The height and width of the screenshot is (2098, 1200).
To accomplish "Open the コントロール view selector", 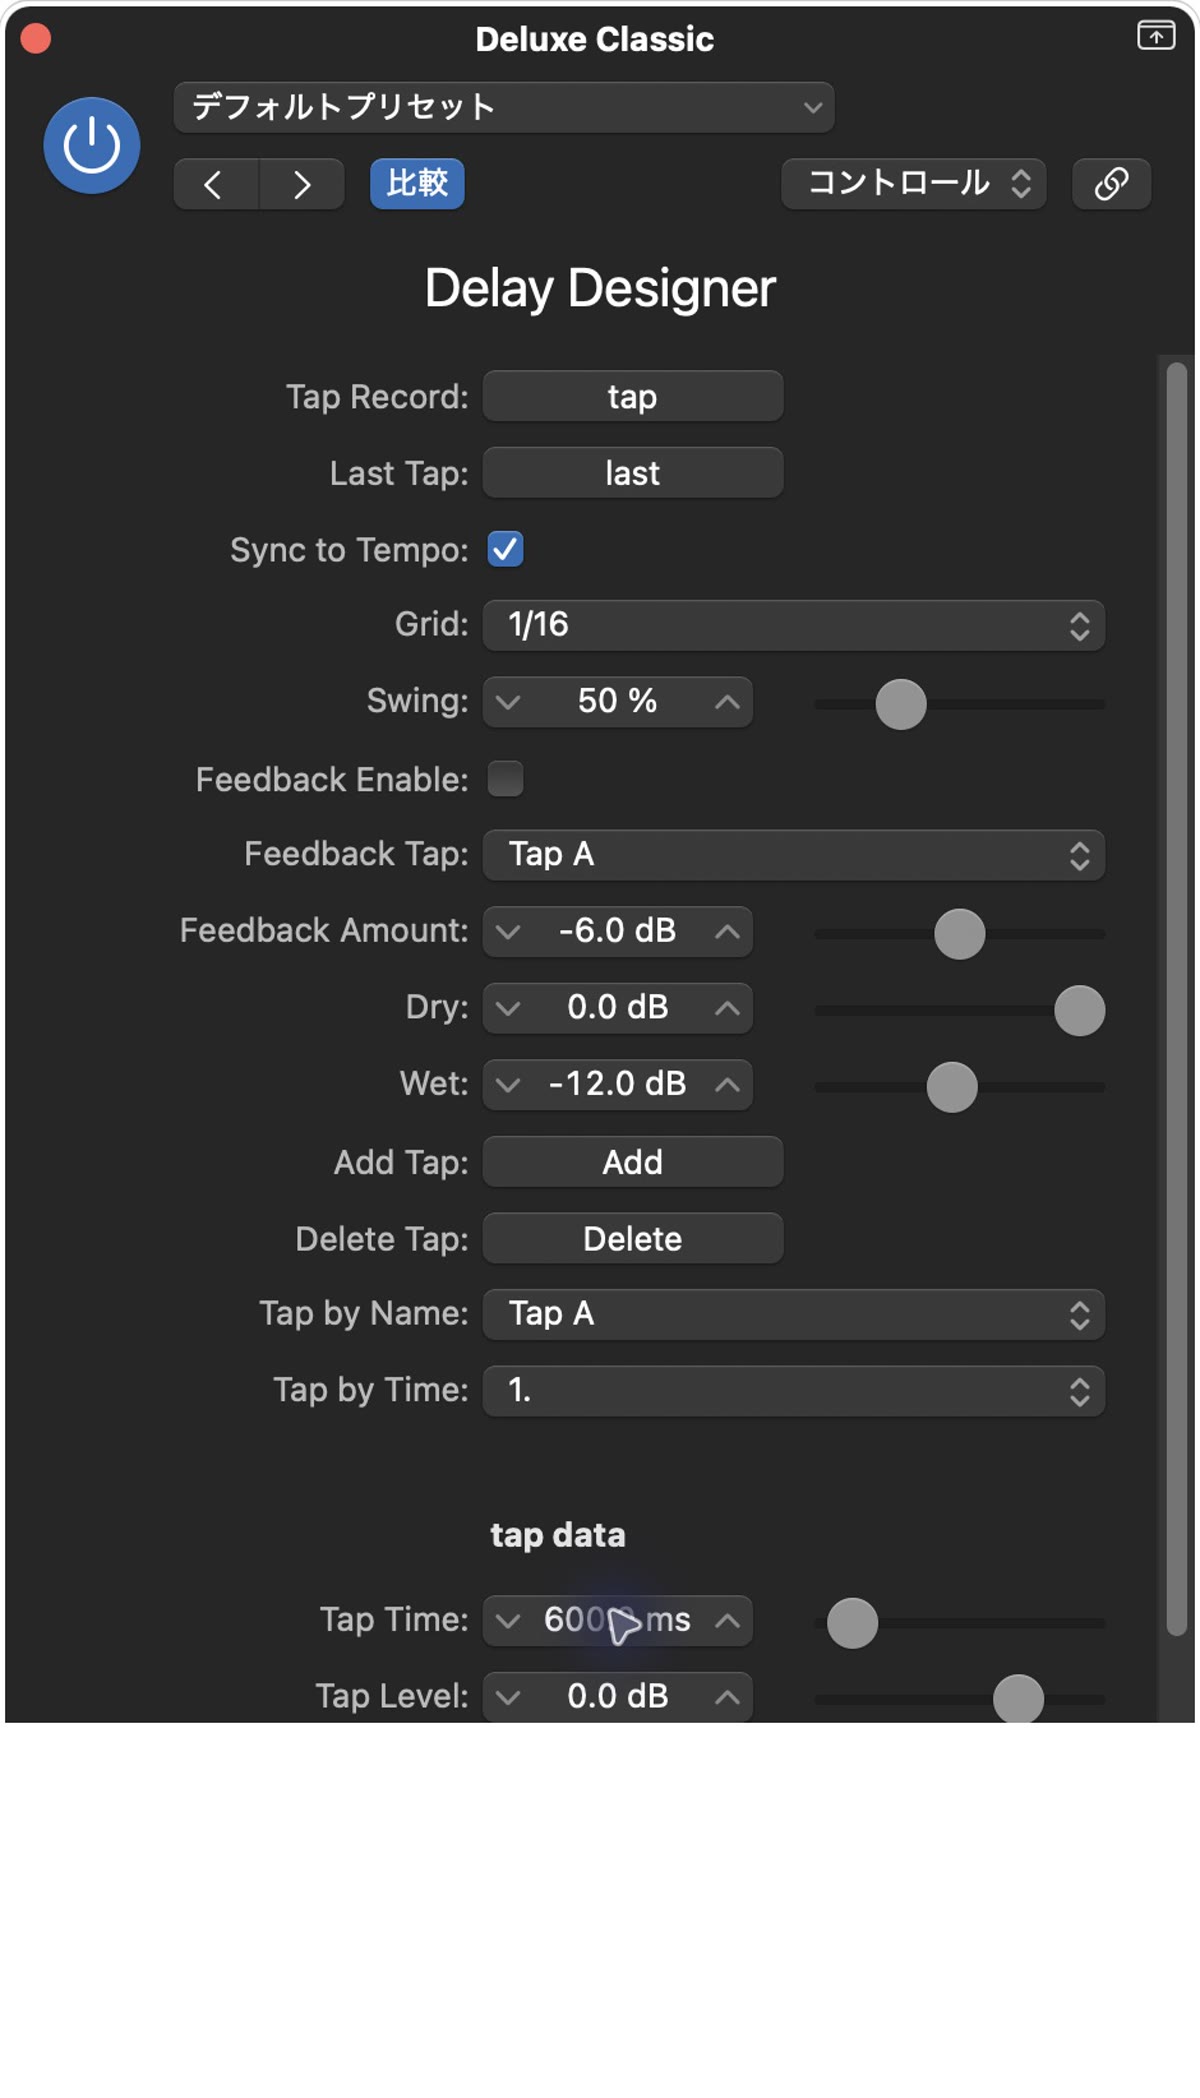I will (x=914, y=184).
